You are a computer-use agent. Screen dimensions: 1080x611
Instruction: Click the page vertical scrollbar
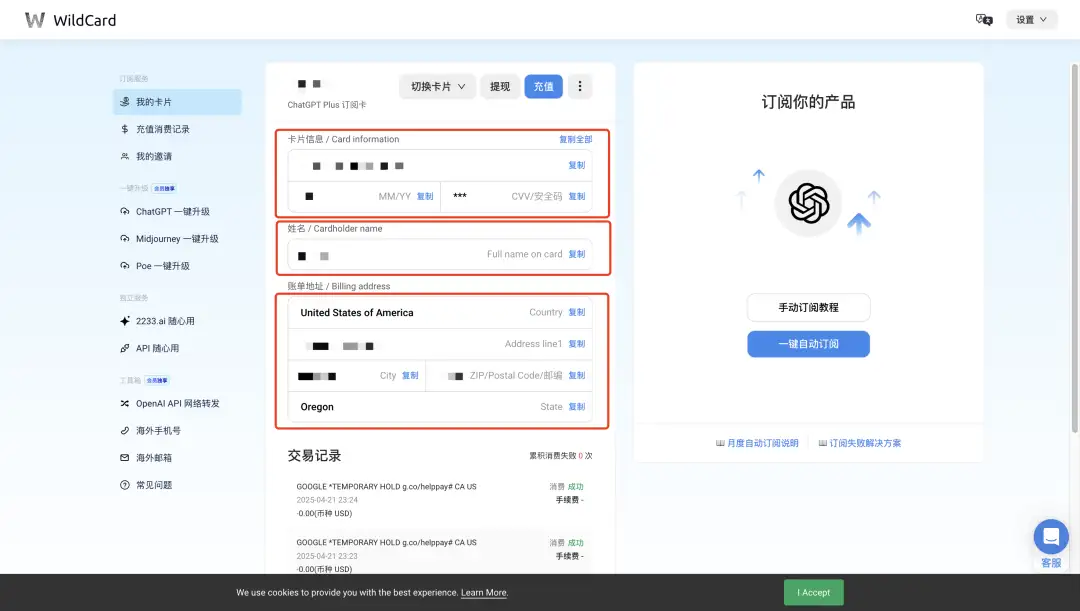[1074, 248]
